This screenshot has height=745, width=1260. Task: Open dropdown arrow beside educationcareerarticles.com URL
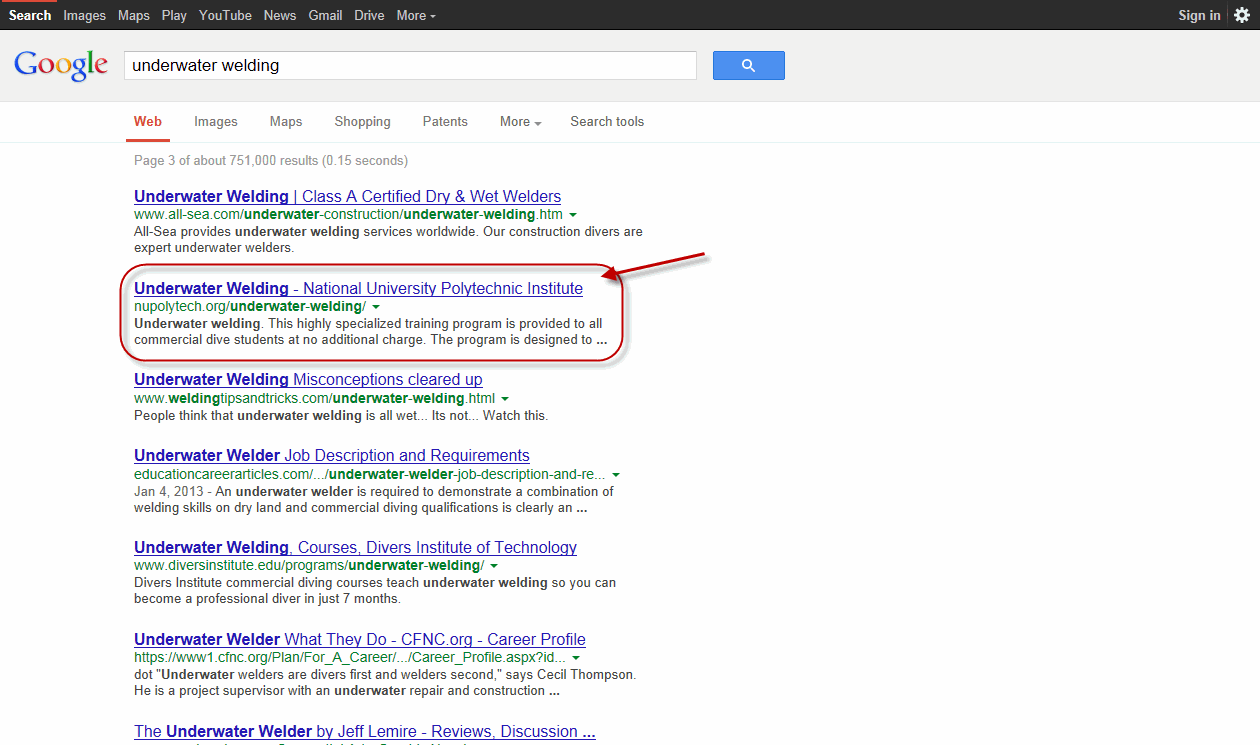point(616,475)
